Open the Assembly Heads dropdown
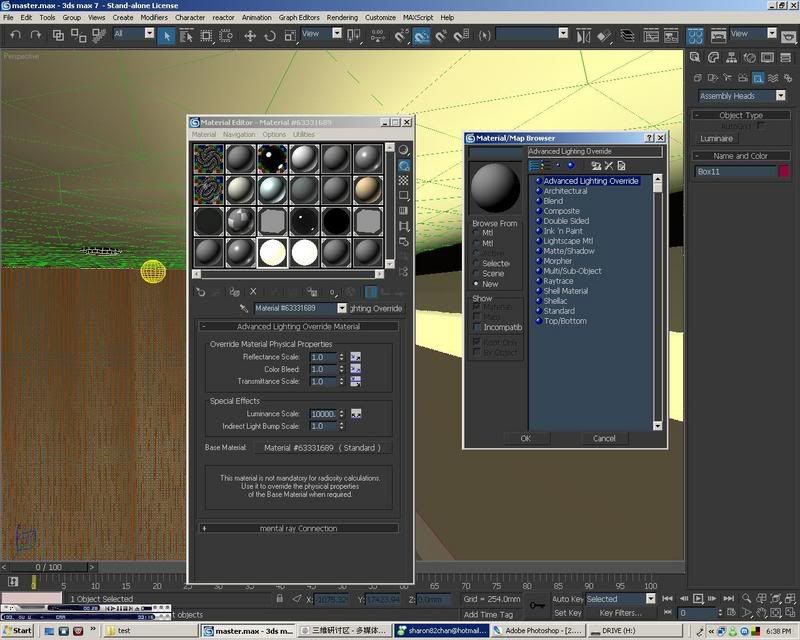This screenshot has width=800, height=640. 780,96
